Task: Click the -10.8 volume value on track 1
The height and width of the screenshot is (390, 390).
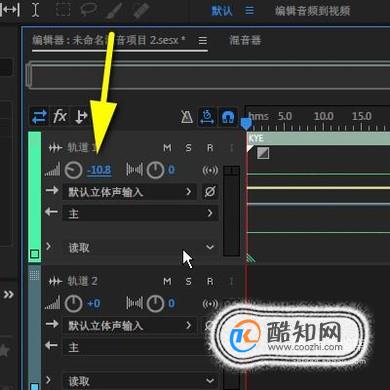Action: click(99, 170)
